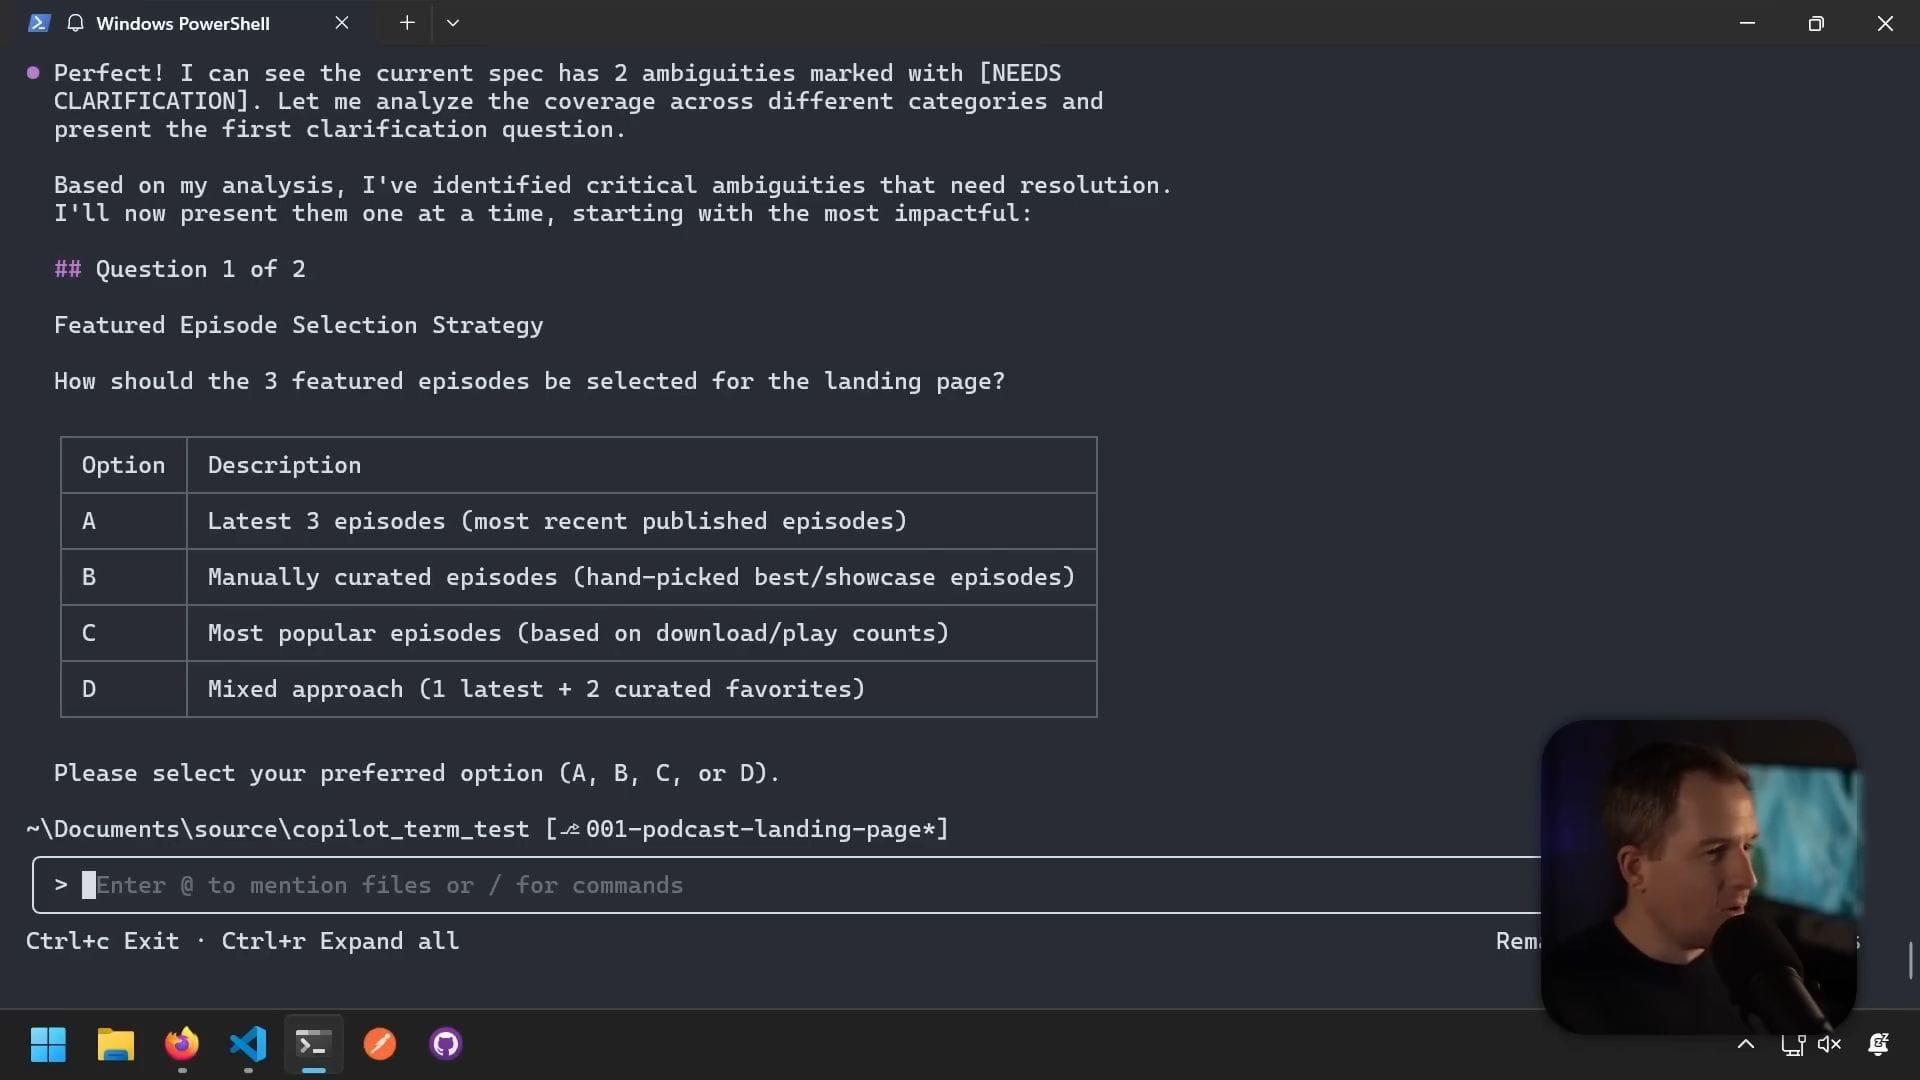Expand the new tab profile dropdown

tap(453, 23)
